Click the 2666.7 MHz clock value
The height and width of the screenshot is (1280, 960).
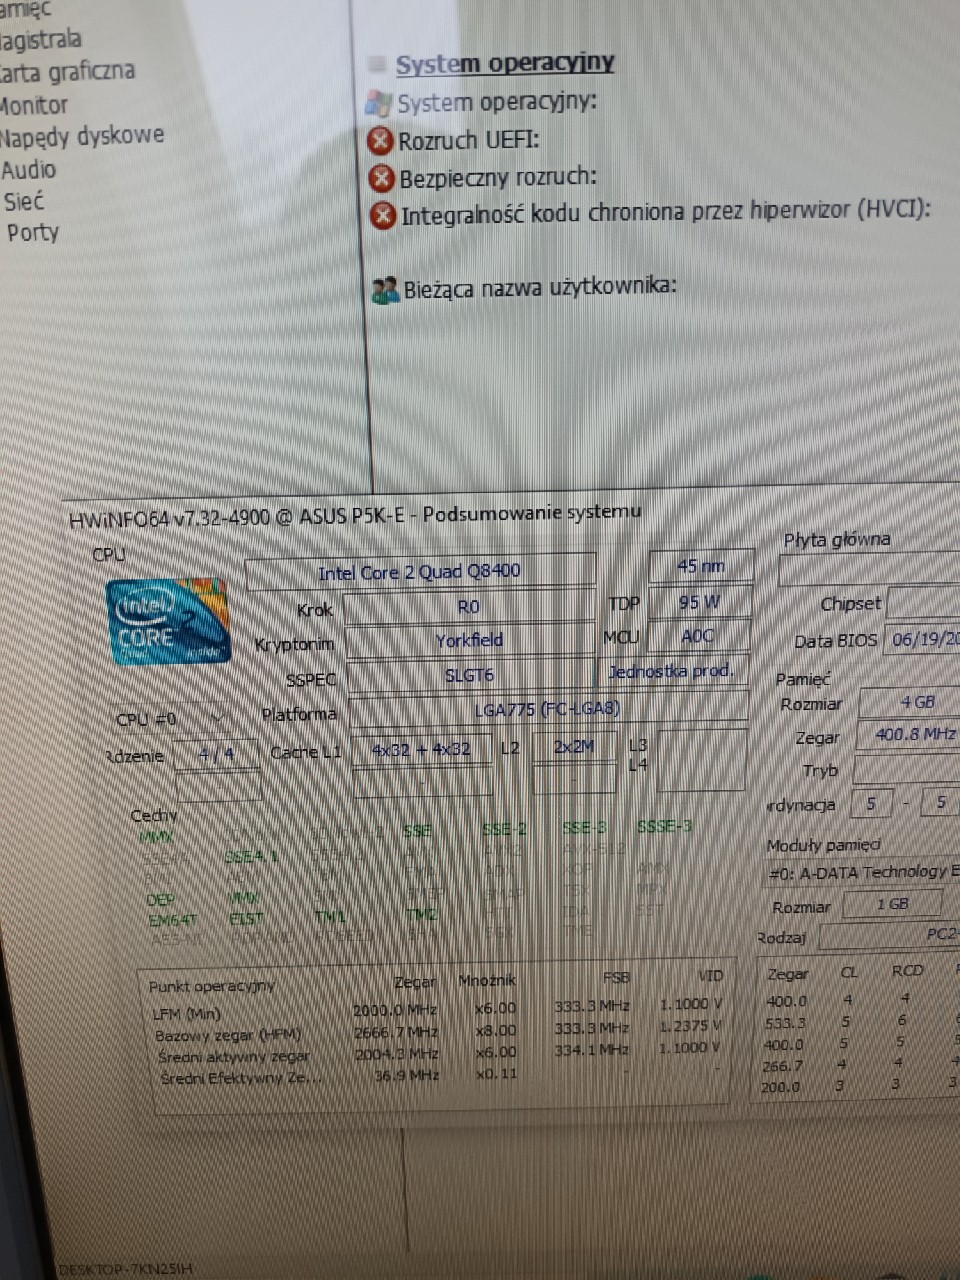click(x=396, y=1031)
